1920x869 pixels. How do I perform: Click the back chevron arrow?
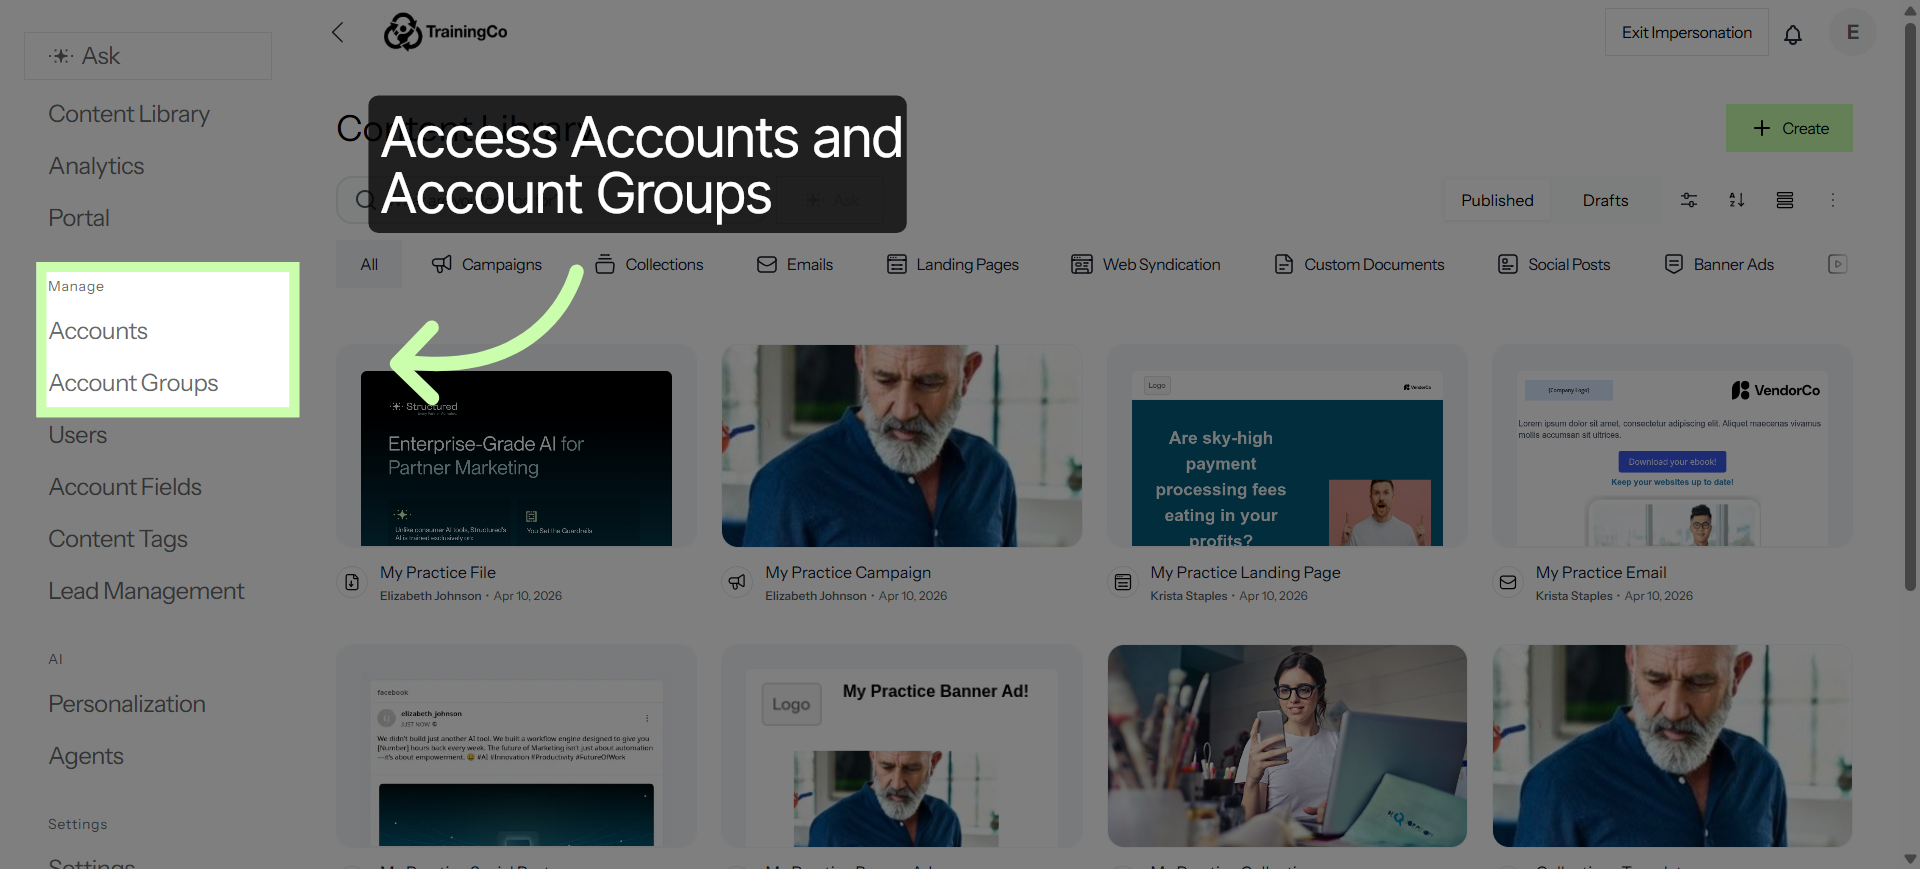338,32
